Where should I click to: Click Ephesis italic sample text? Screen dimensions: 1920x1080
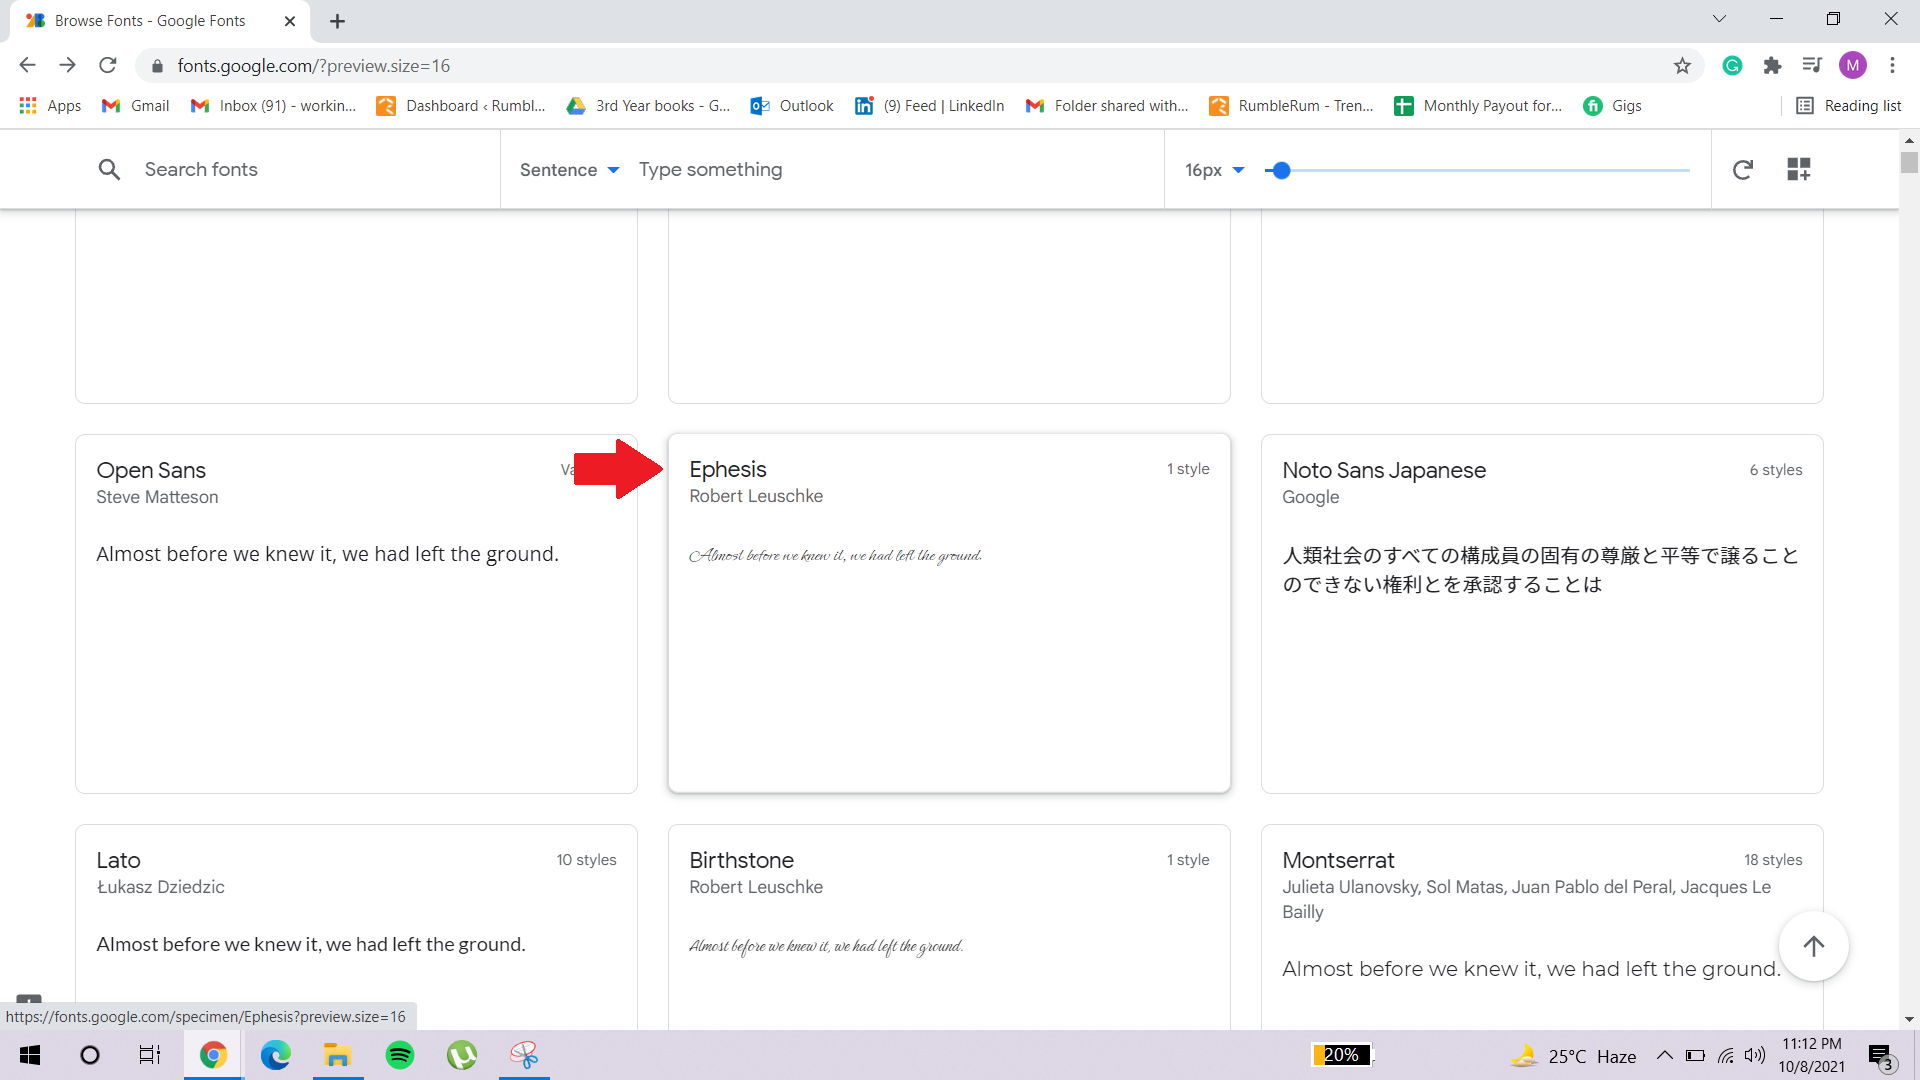coord(836,555)
